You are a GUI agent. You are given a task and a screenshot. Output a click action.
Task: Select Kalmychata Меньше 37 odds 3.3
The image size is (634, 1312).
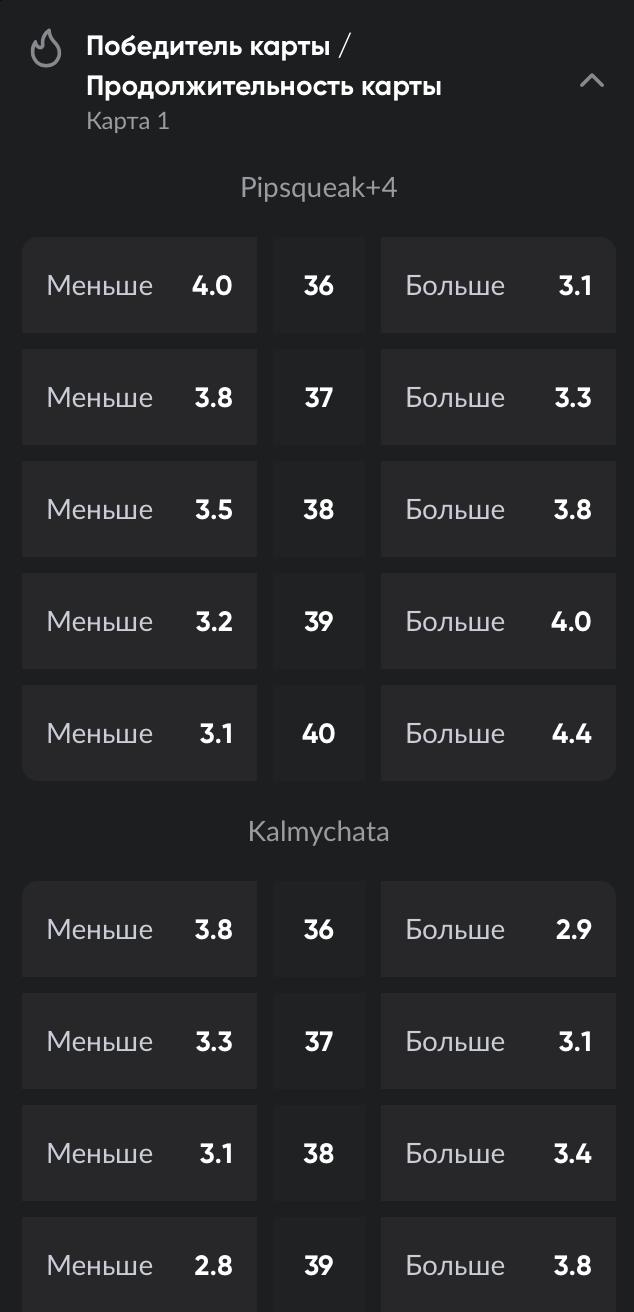coord(139,1042)
